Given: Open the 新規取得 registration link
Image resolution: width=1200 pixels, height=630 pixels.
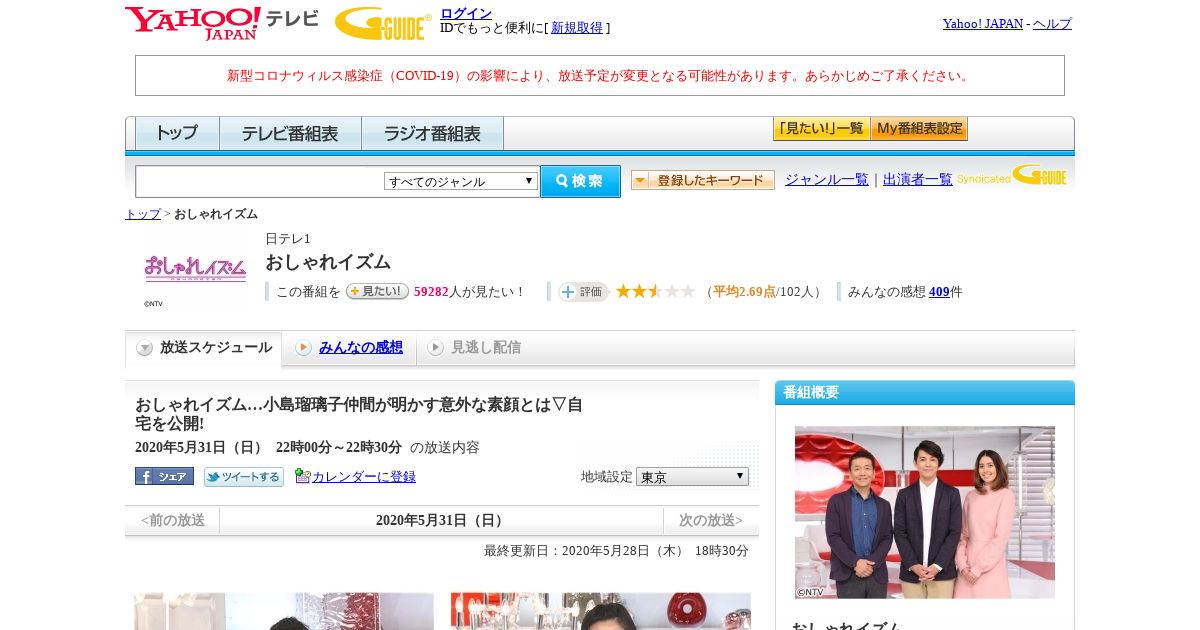Looking at the screenshot, I should point(577,28).
